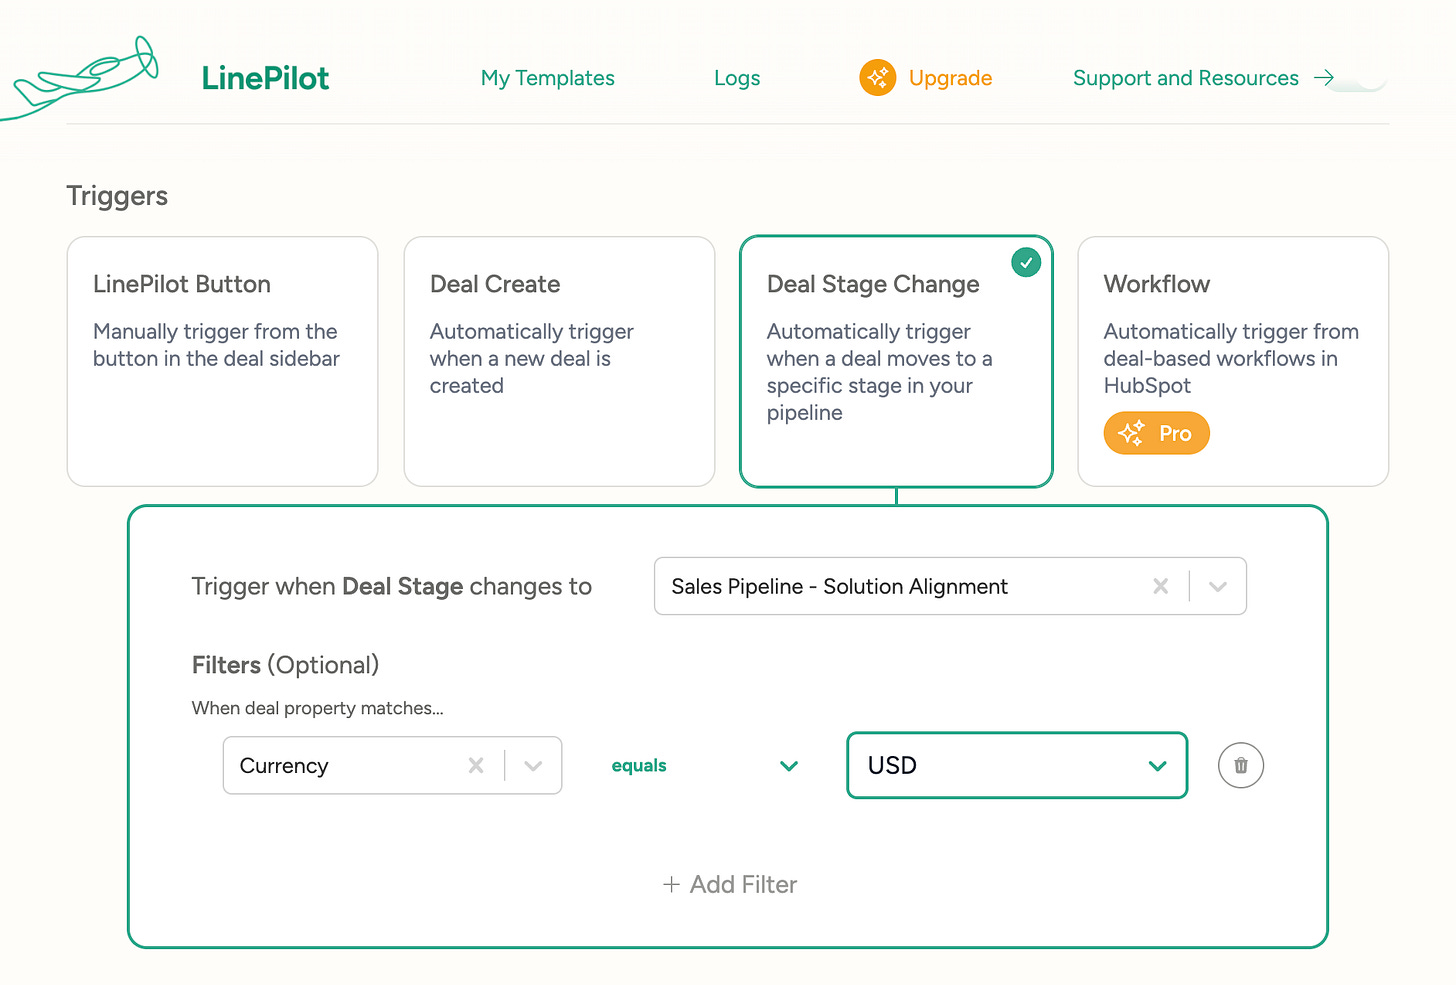Go to the Logs page
Viewport: 1456px width, 985px height.
click(x=737, y=78)
